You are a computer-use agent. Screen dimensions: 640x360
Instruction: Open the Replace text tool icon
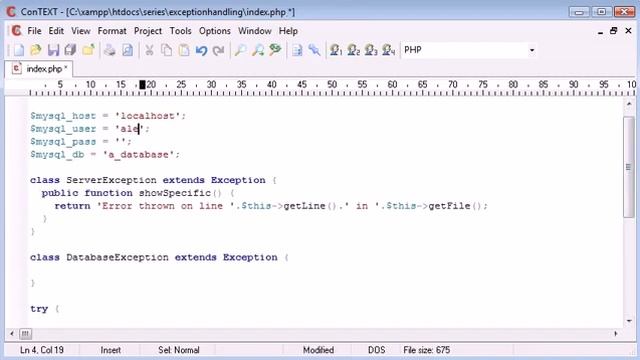coord(276,50)
